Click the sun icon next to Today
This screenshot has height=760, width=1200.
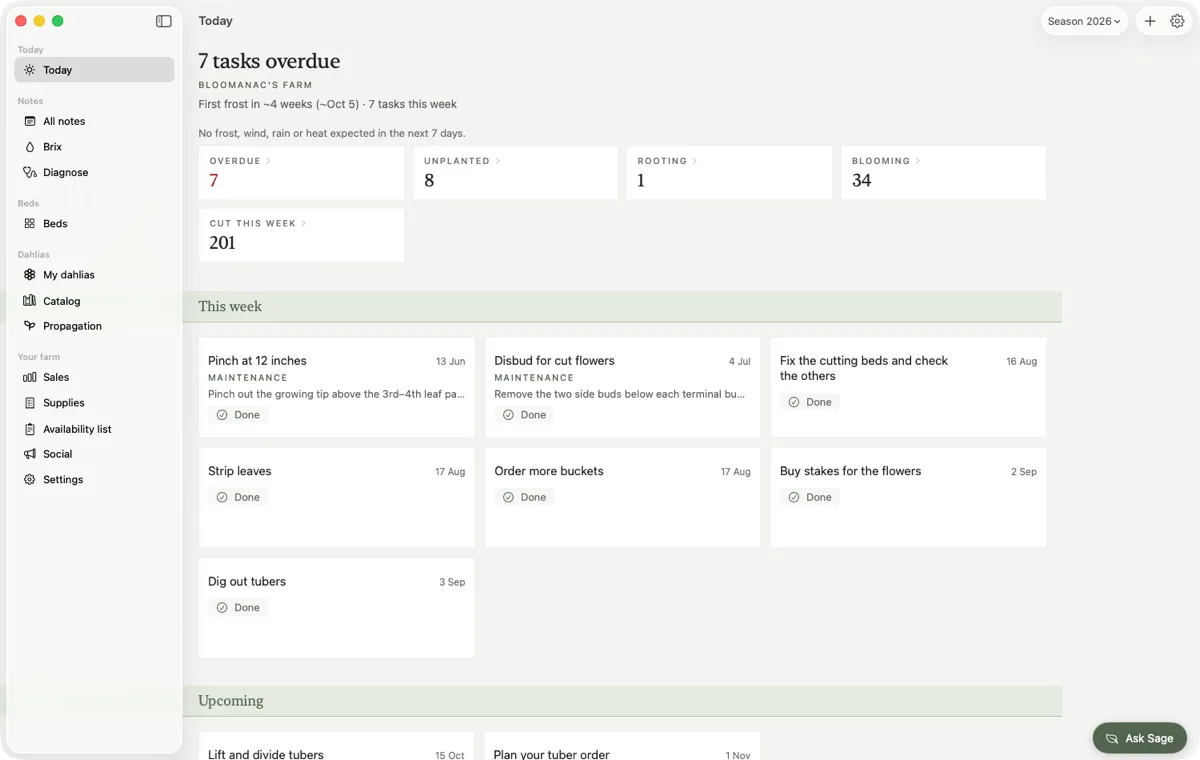tap(30, 70)
